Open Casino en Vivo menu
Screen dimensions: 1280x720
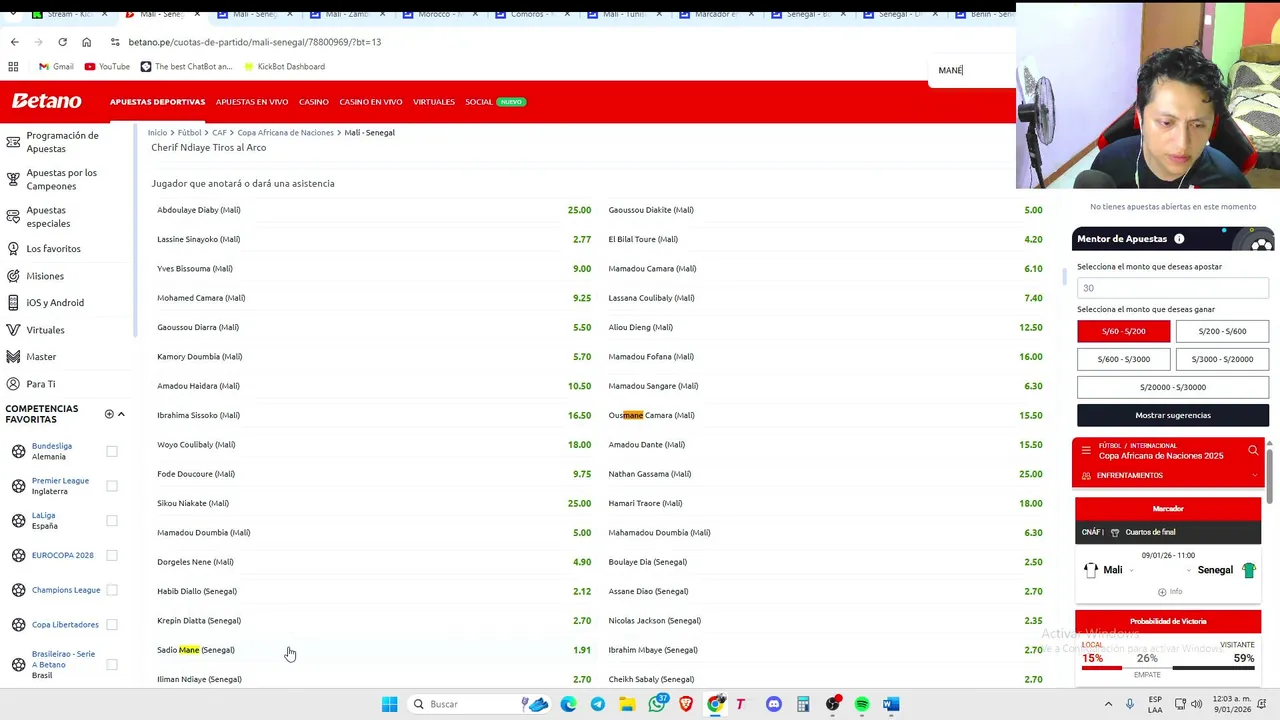(370, 102)
